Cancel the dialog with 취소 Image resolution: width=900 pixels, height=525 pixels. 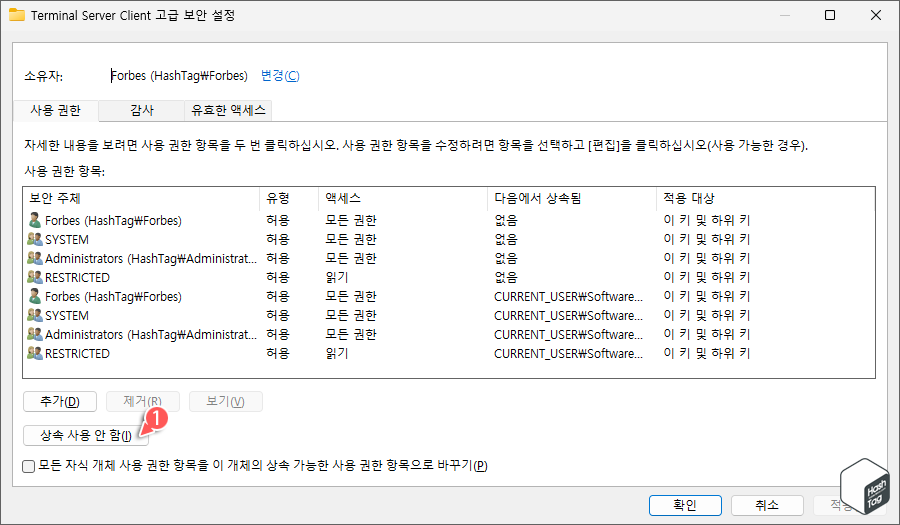[x=767, y=505]
